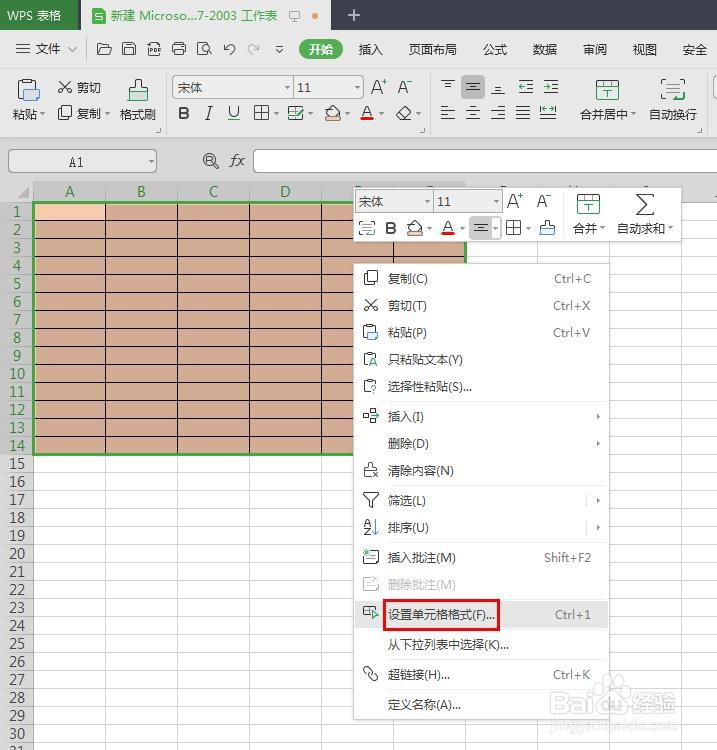Expand the mini toolbar AutoSum dropdown
This screenshot has width=717, height=750.
click(671, 228)
